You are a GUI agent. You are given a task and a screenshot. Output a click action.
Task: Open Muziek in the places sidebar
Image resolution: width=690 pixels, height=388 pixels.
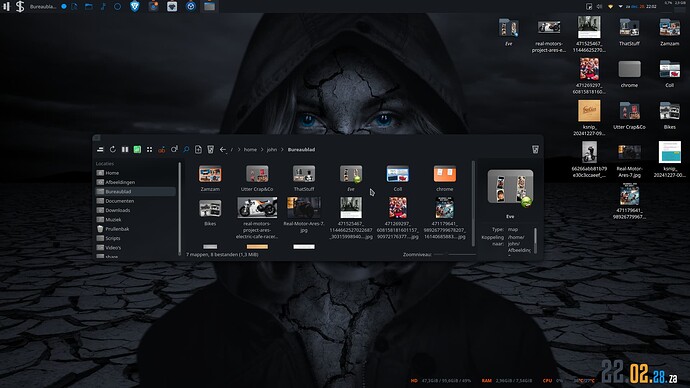point(136,220)
